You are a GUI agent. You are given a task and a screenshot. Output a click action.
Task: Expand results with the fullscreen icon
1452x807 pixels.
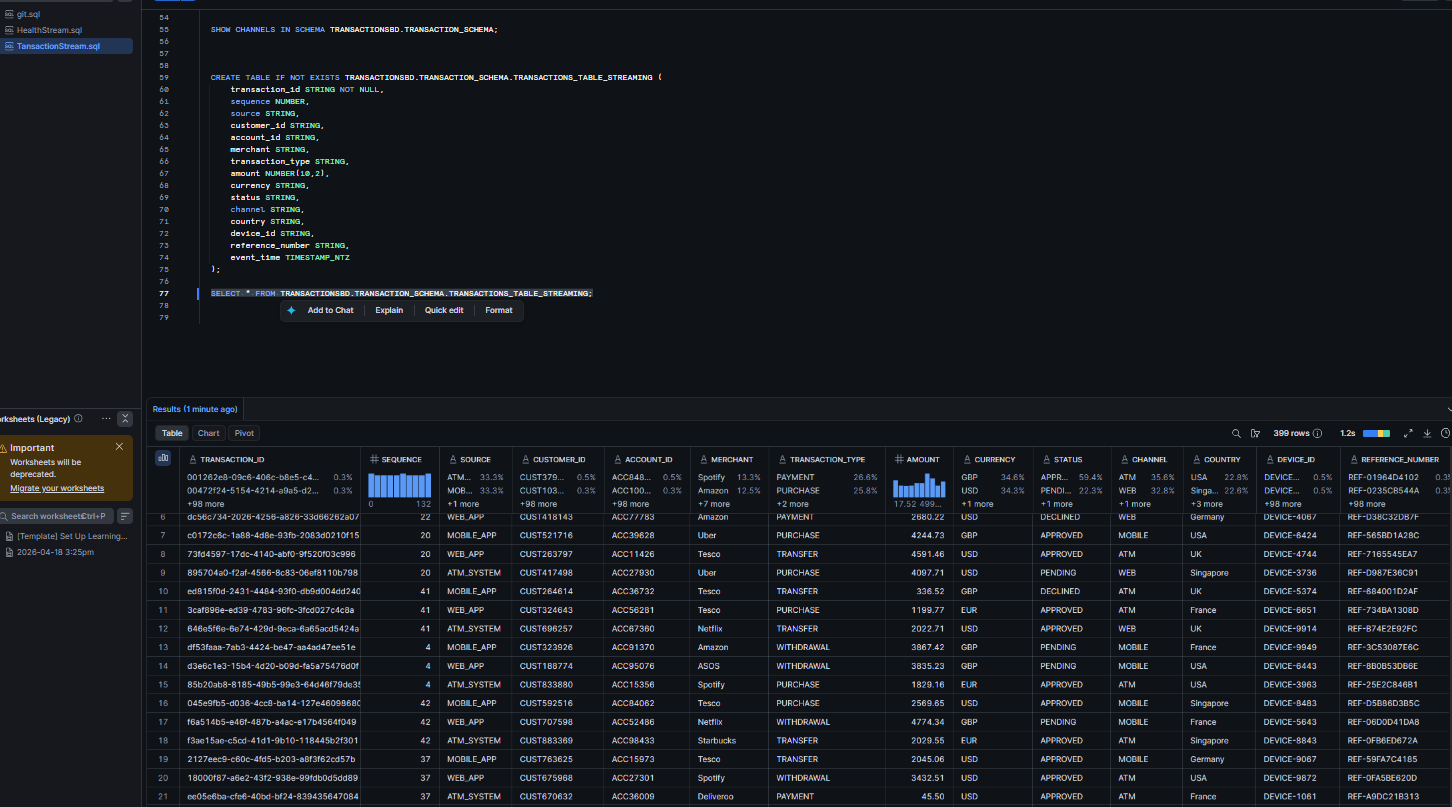1408,433
